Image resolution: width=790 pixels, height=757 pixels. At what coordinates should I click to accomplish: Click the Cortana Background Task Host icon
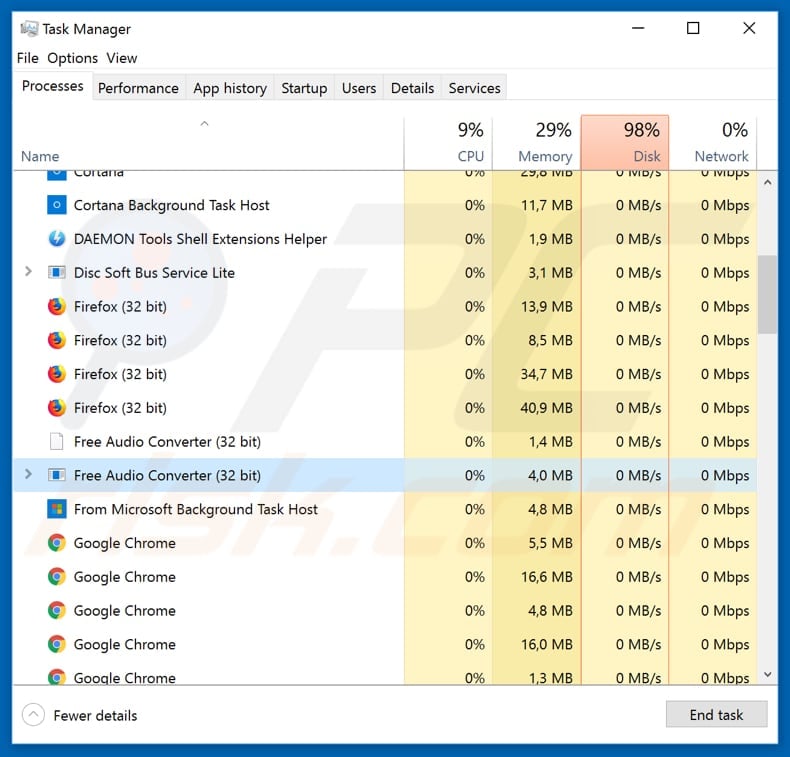pos(56,205)
